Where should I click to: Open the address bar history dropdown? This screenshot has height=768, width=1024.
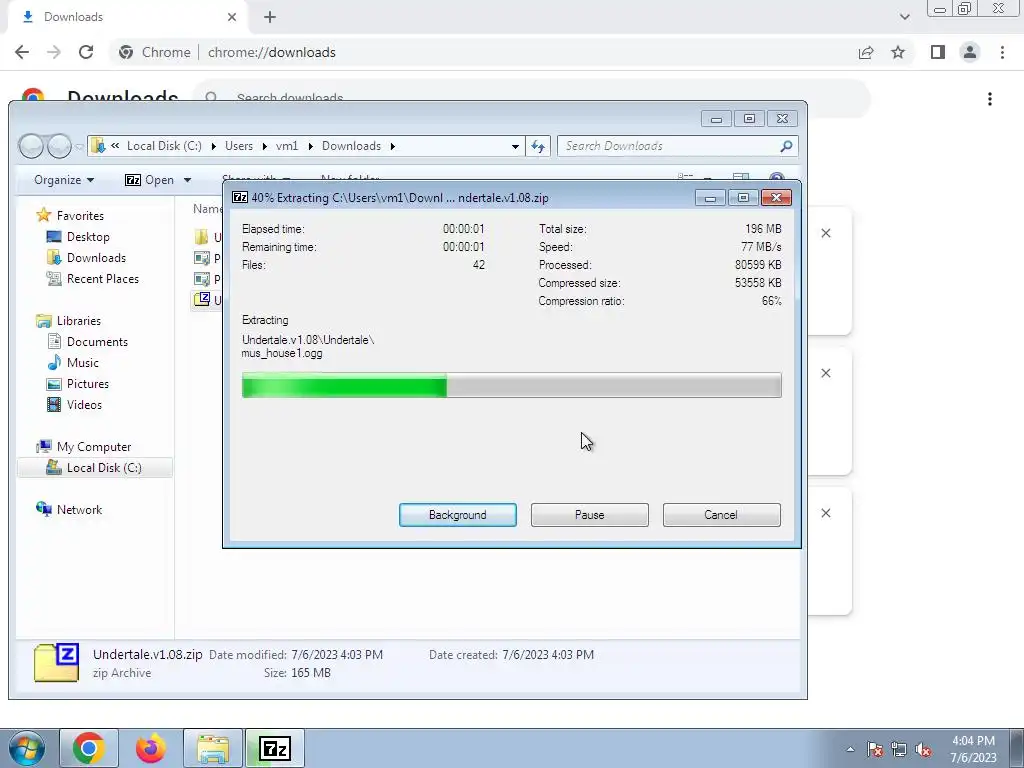point(515,146)
